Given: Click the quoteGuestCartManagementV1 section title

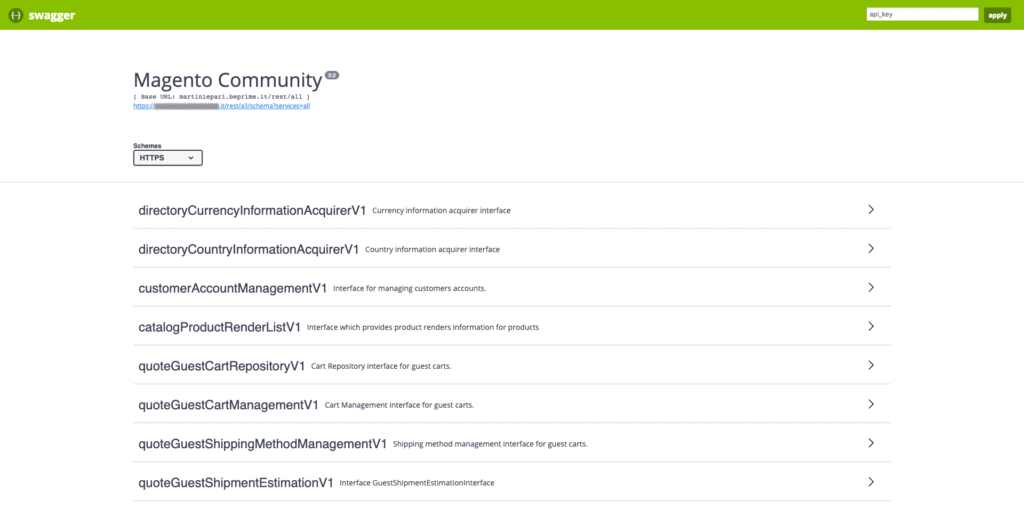Looking at the screenshot, I should [229, 405].
